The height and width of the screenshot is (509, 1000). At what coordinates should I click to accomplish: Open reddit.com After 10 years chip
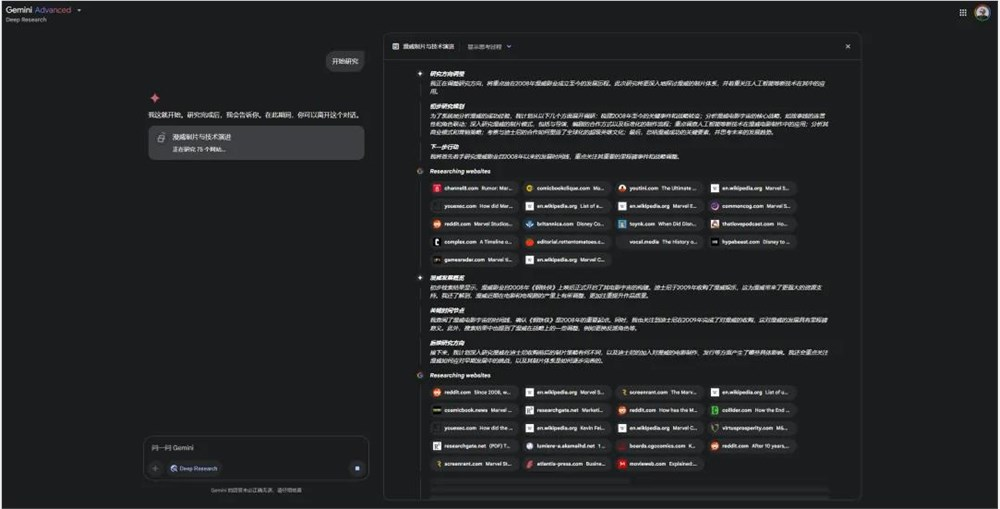(751, 446)
